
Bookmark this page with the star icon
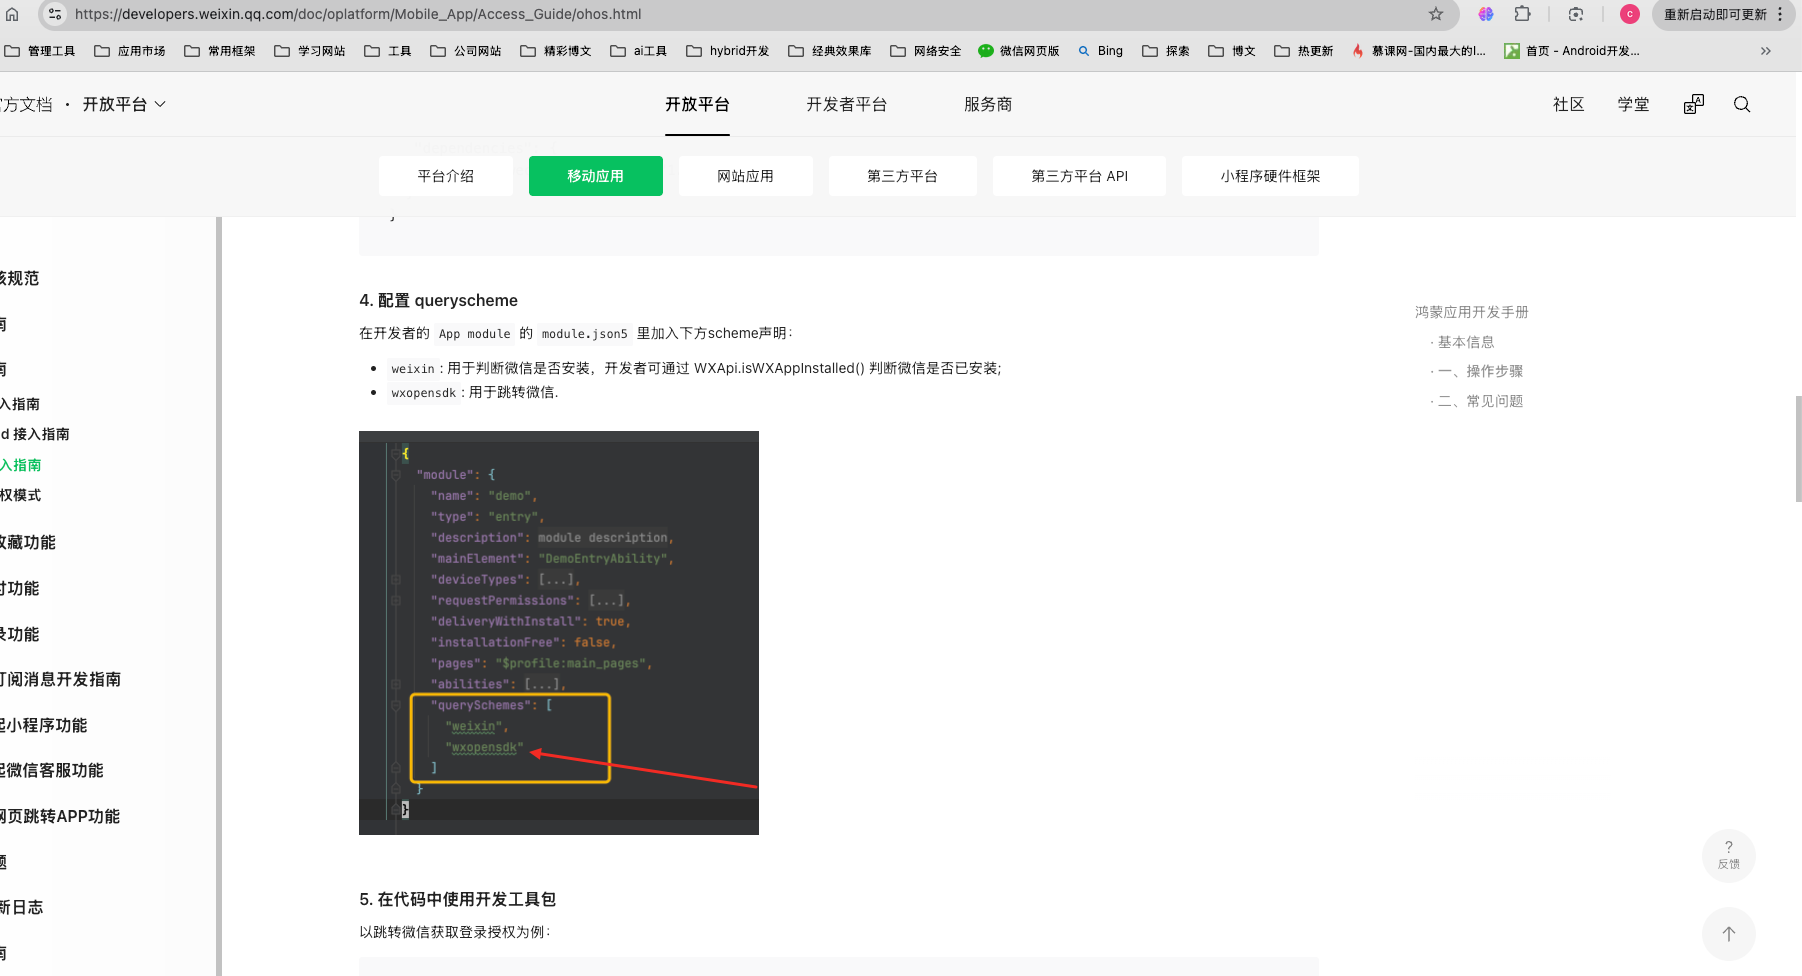1436,14
